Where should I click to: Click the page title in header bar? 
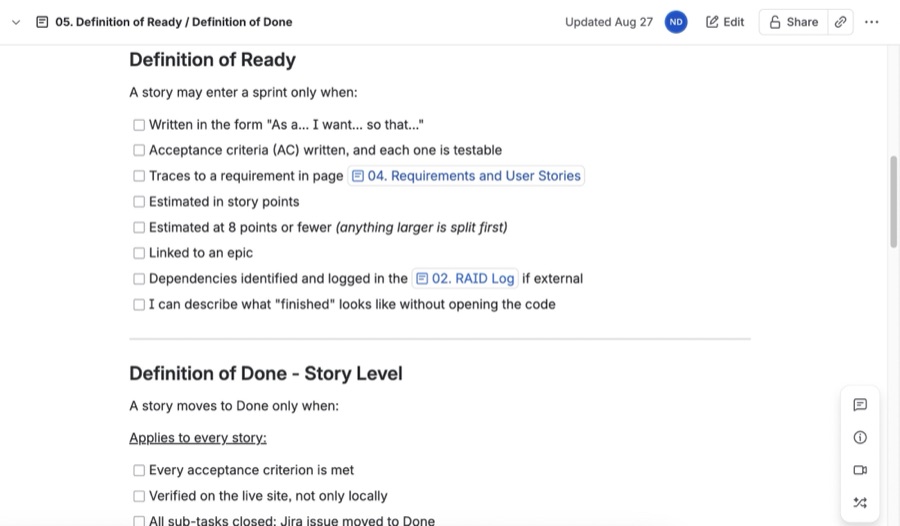coord(173,22)
